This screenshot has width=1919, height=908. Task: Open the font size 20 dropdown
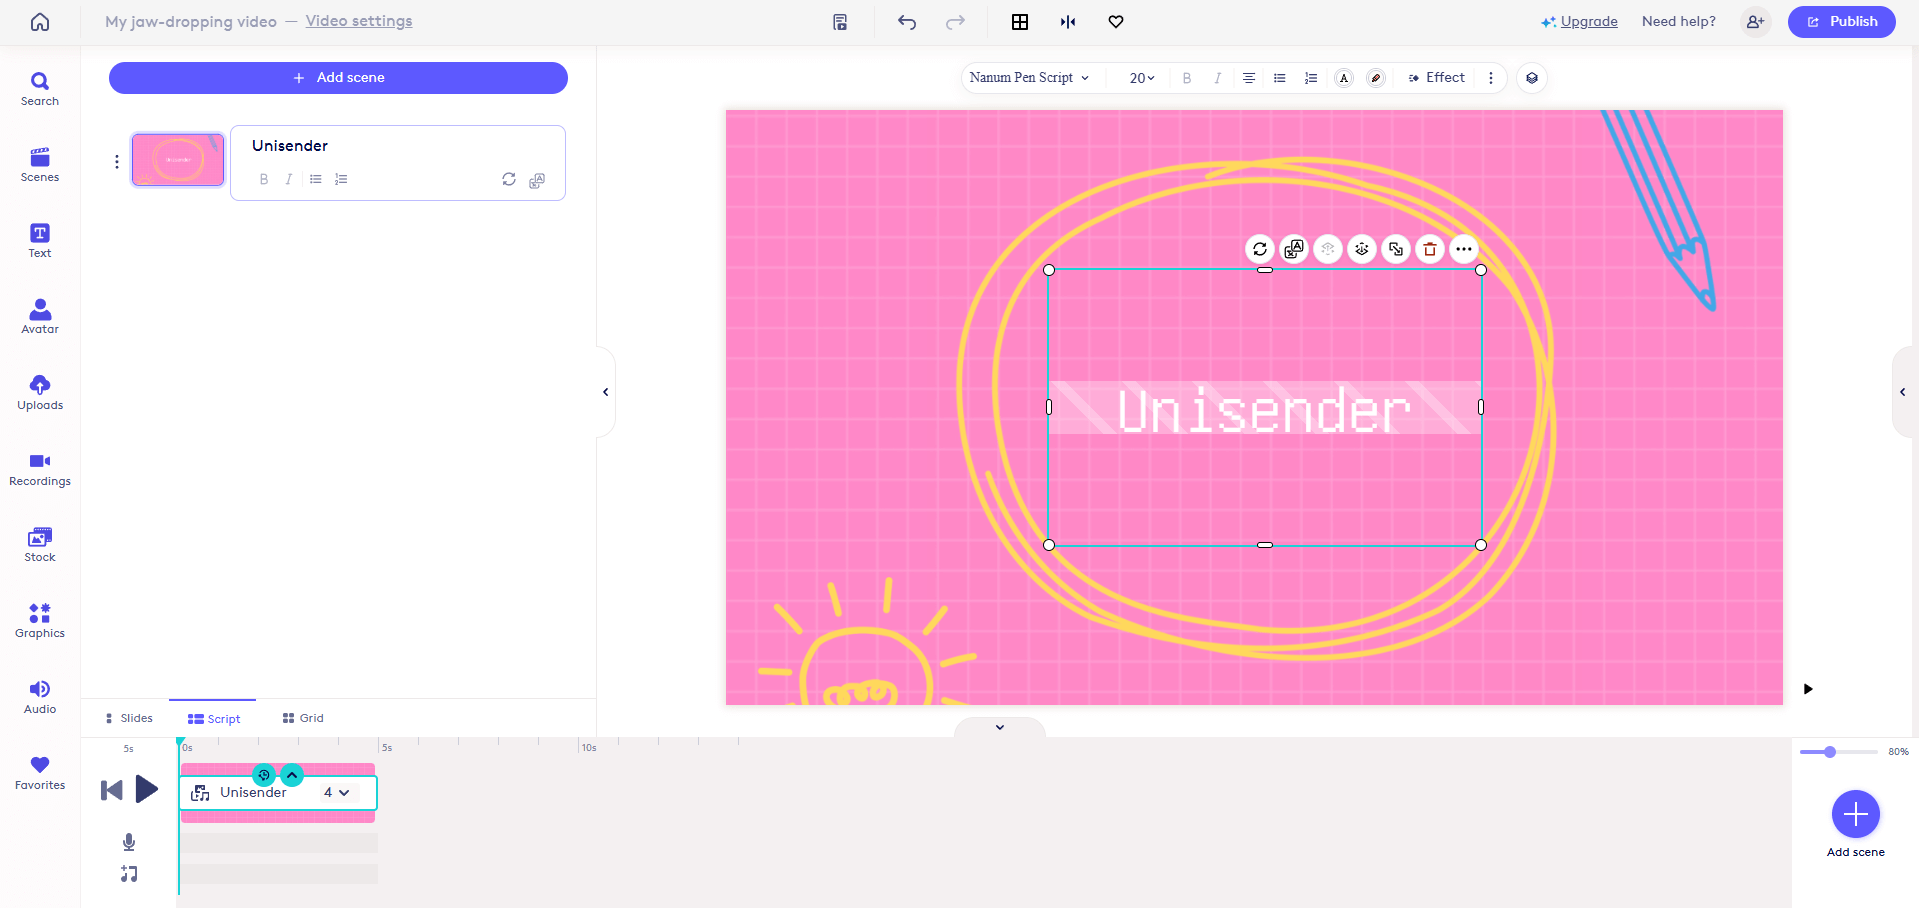click(1142, 78)
